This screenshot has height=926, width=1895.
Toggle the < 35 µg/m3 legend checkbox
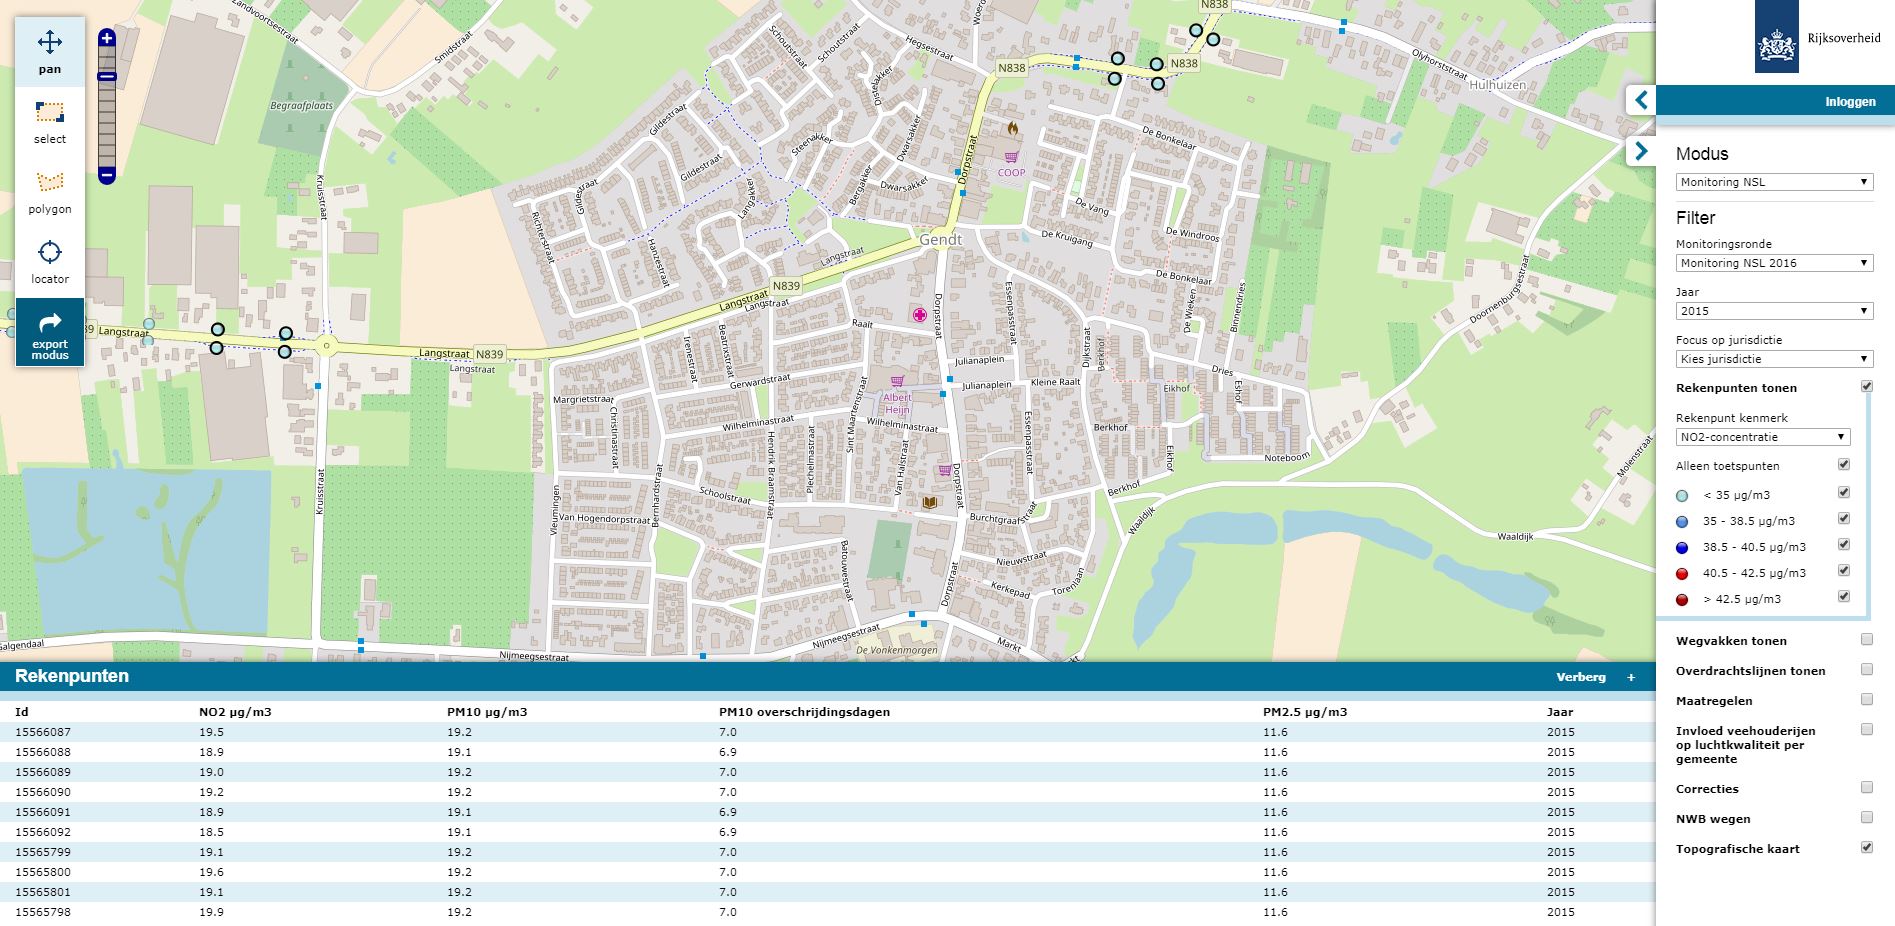[1844, 492]
